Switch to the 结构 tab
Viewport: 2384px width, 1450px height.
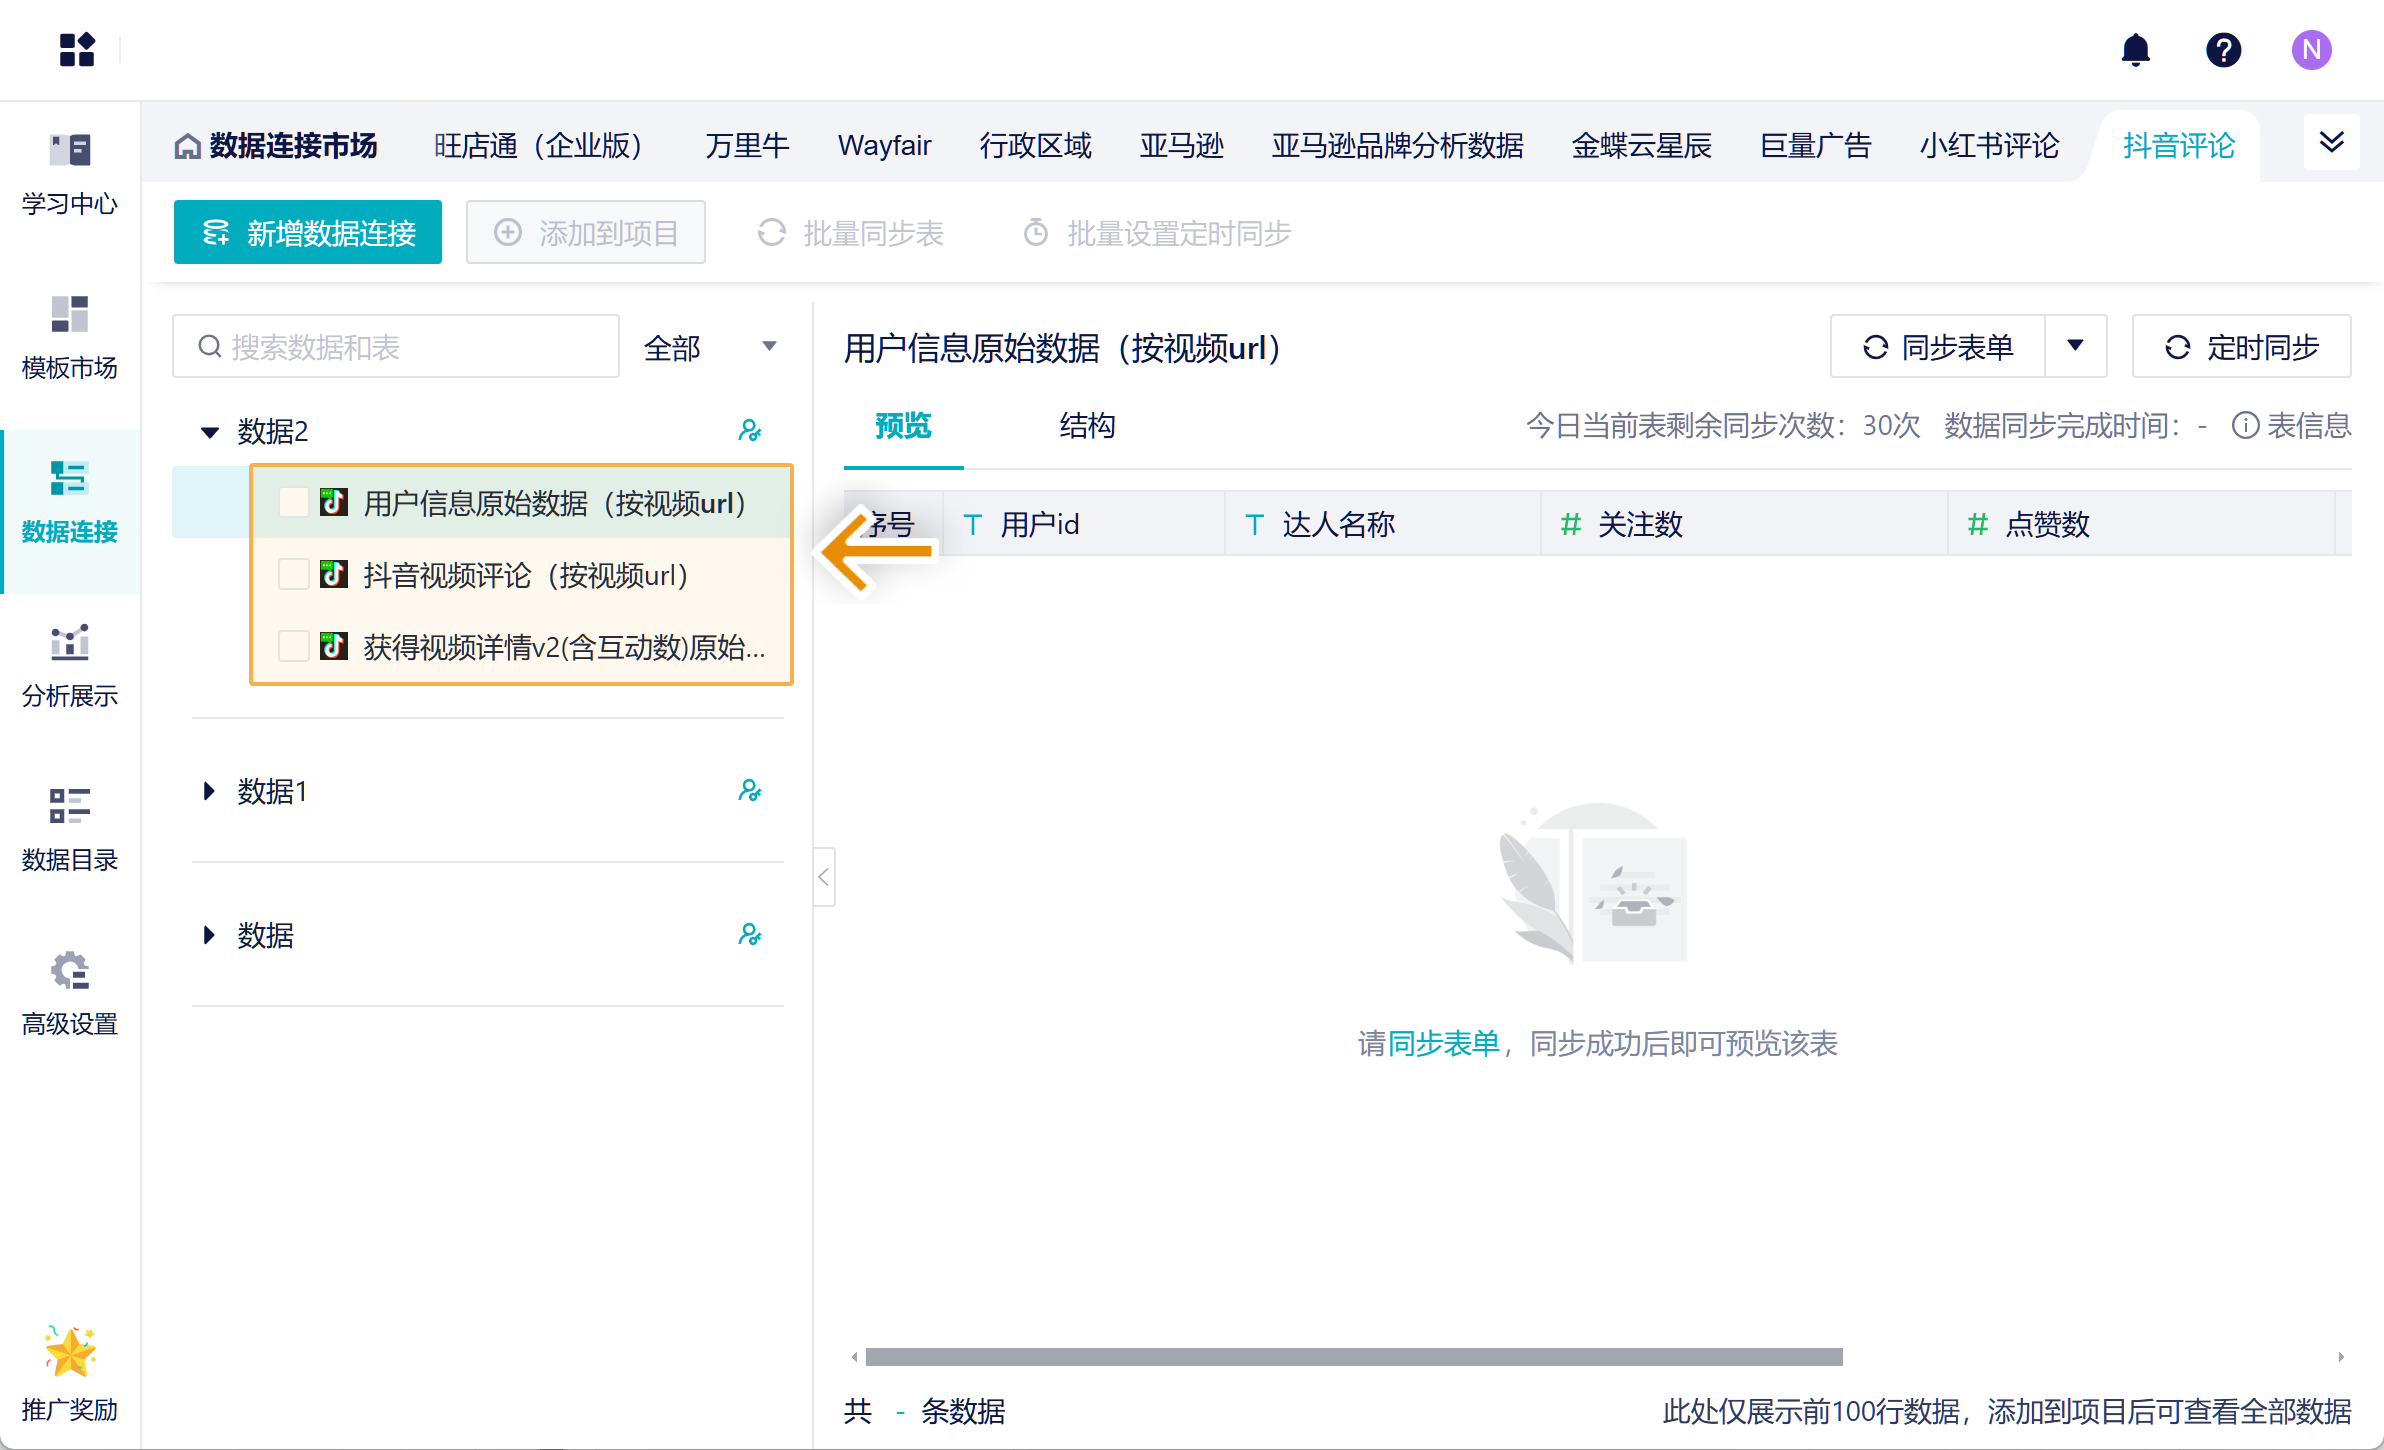click(x=1087, y=426)
